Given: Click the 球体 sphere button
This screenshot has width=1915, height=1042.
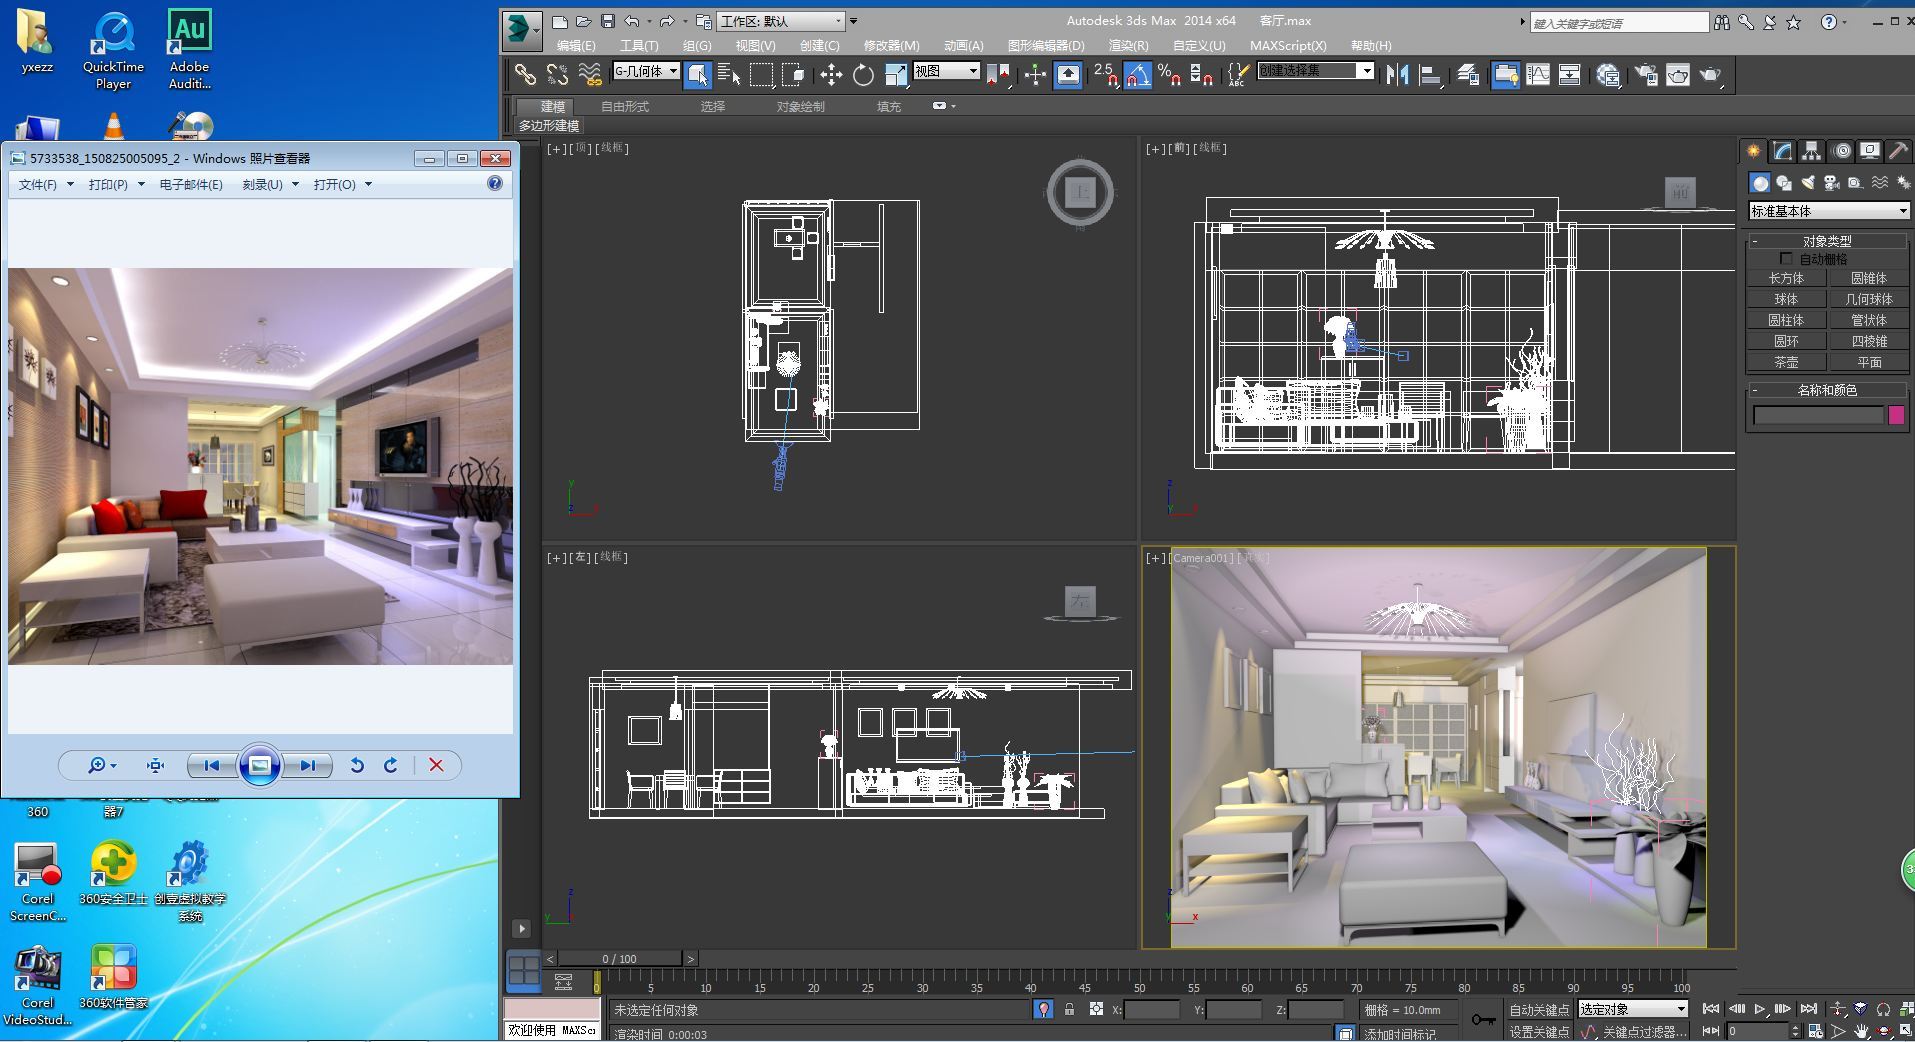Looking at the screenshot, I should tap(1786, 299).
